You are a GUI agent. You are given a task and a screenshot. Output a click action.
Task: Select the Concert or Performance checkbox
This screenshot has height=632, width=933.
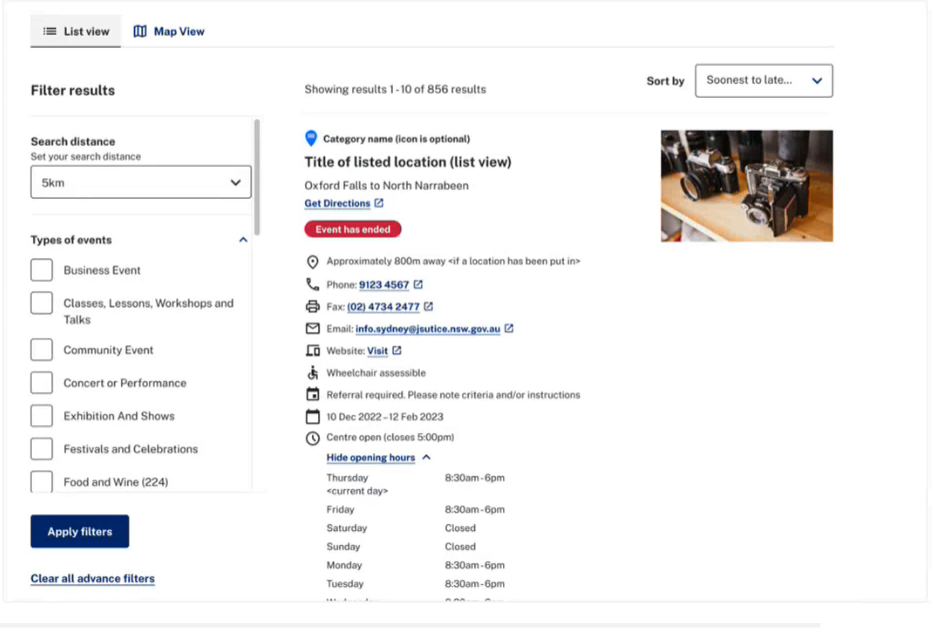click(42, 383)
